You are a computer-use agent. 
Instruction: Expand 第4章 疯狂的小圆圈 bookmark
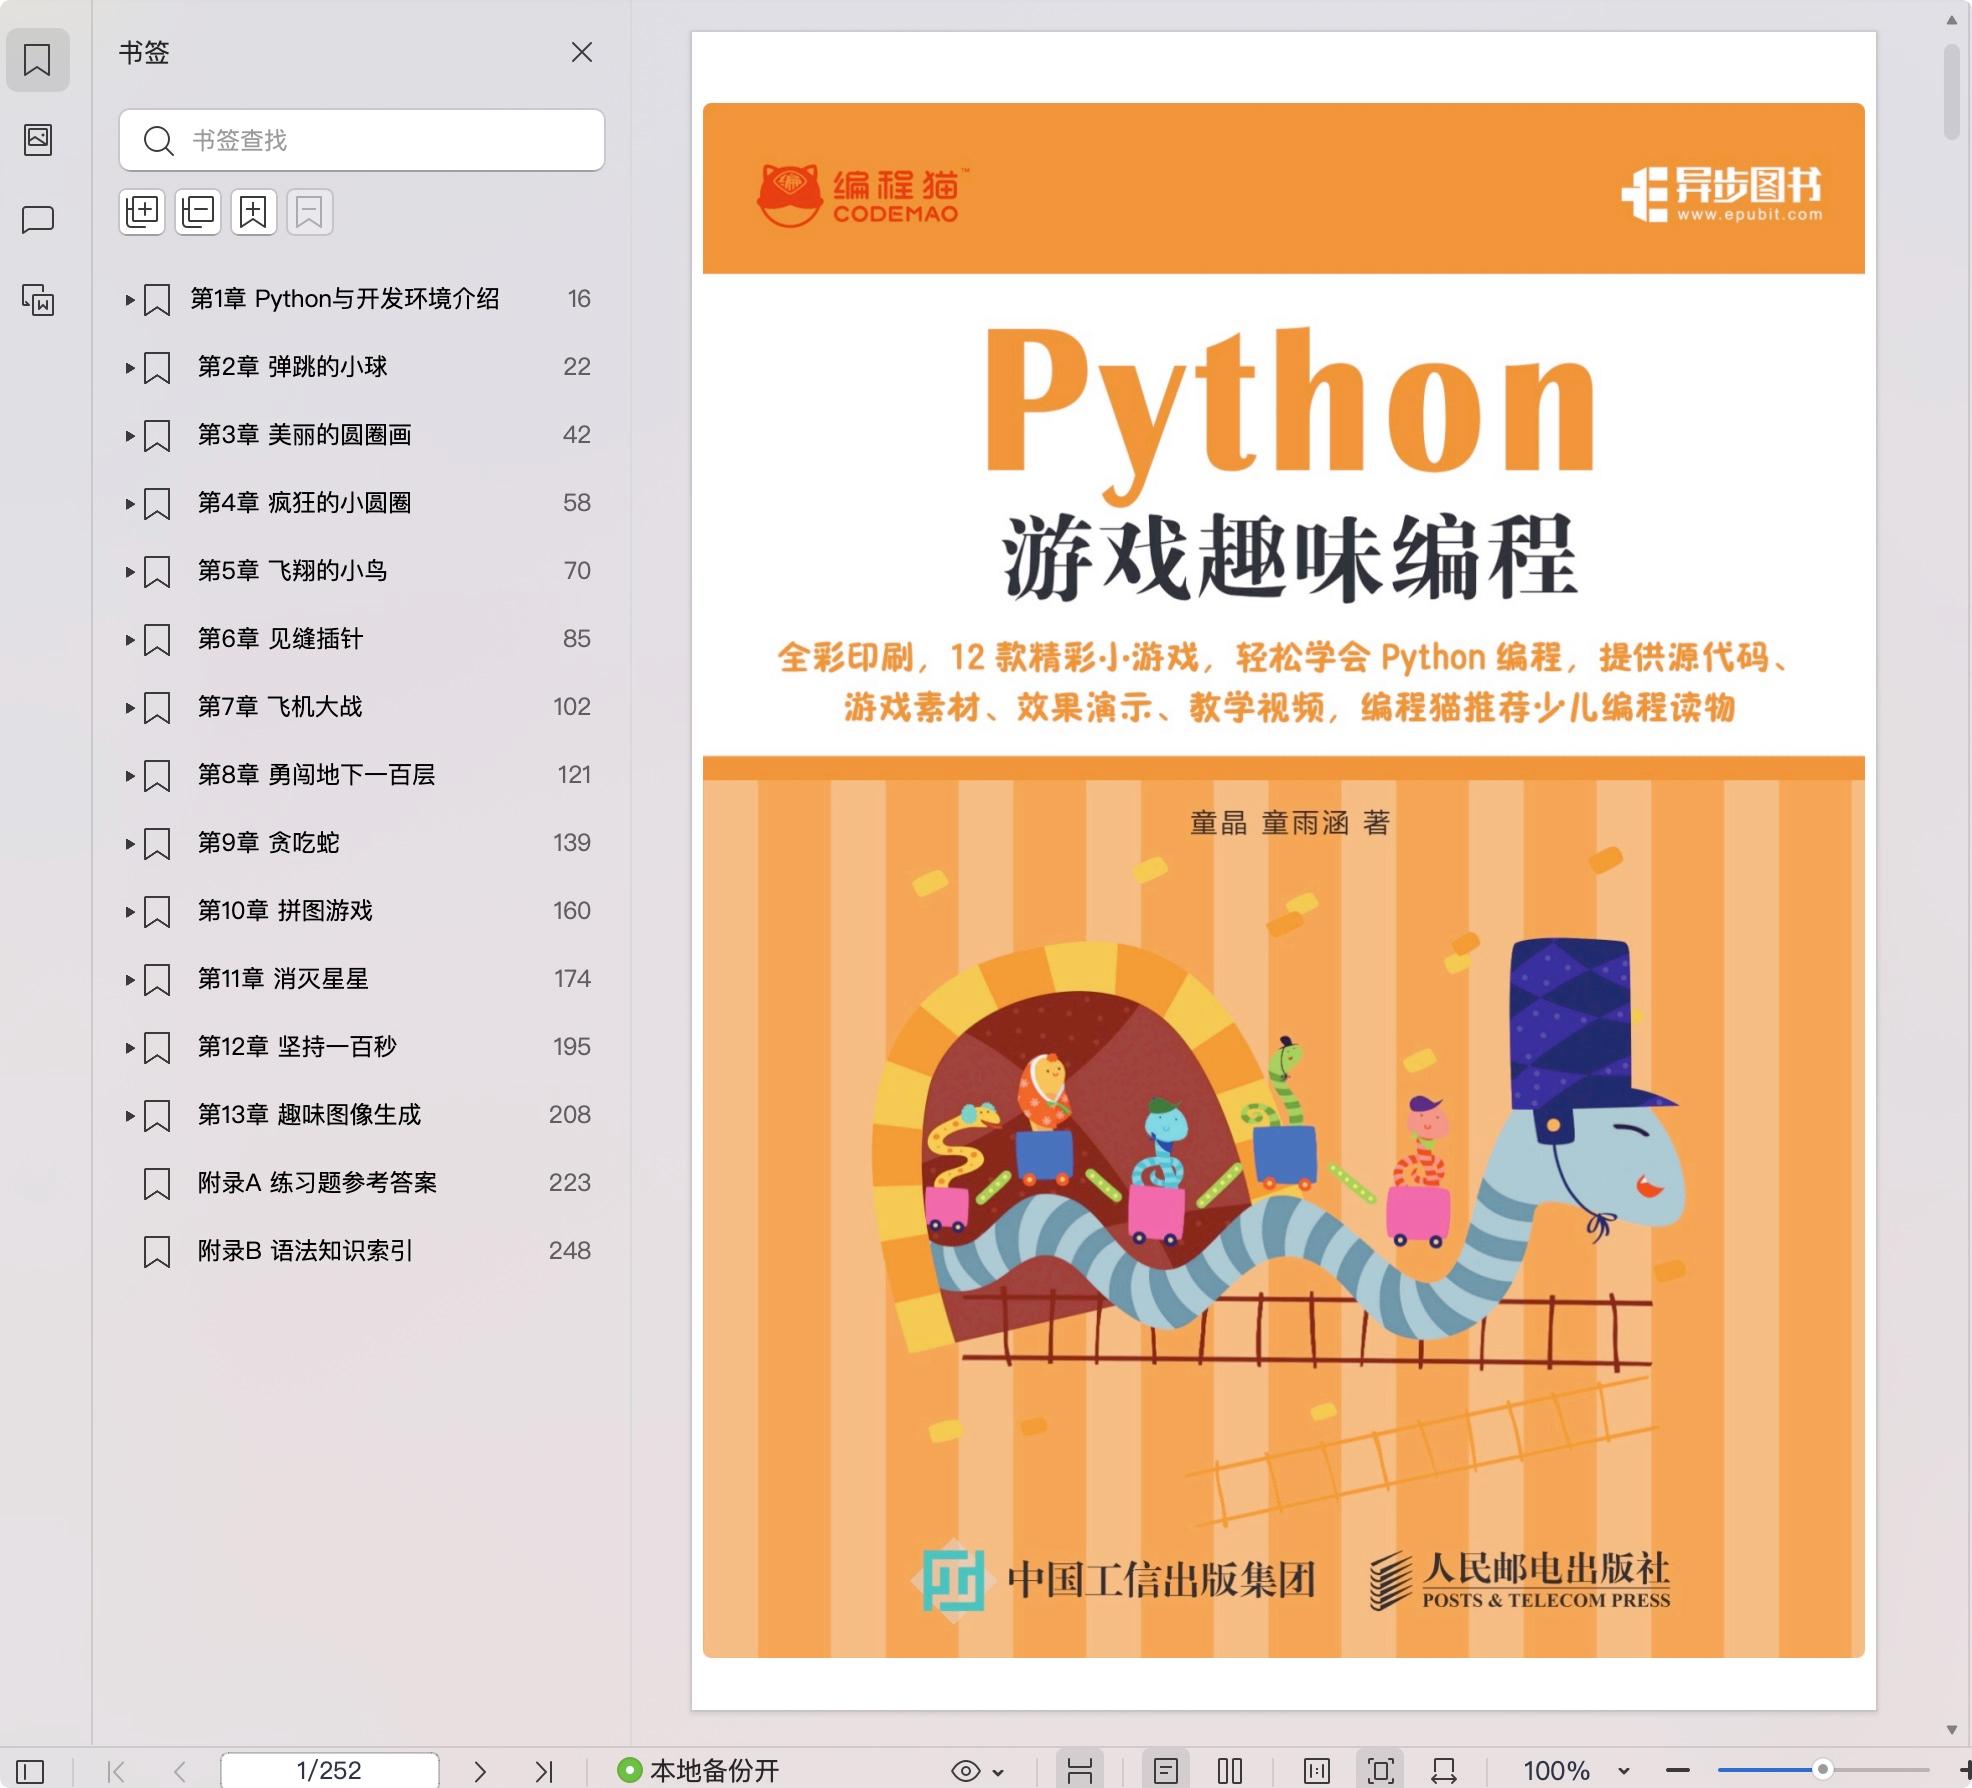tap(130, 503)
